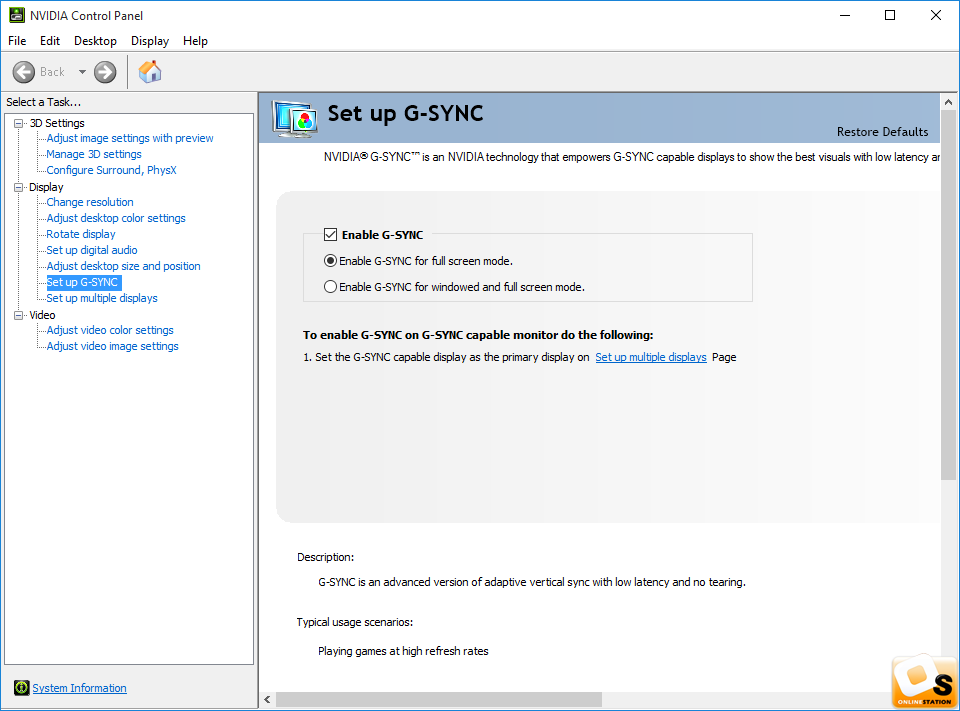Open Configure Surround, PhysX

(111, 170)
